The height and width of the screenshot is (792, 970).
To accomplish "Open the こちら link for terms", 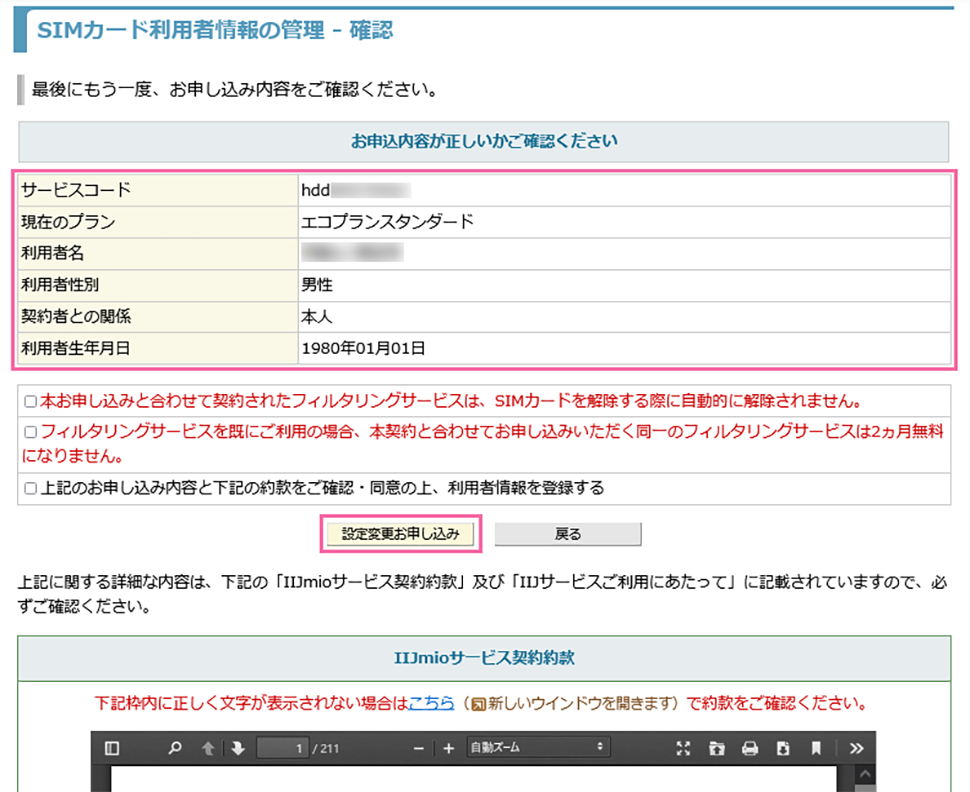I will tap(431, 703).
